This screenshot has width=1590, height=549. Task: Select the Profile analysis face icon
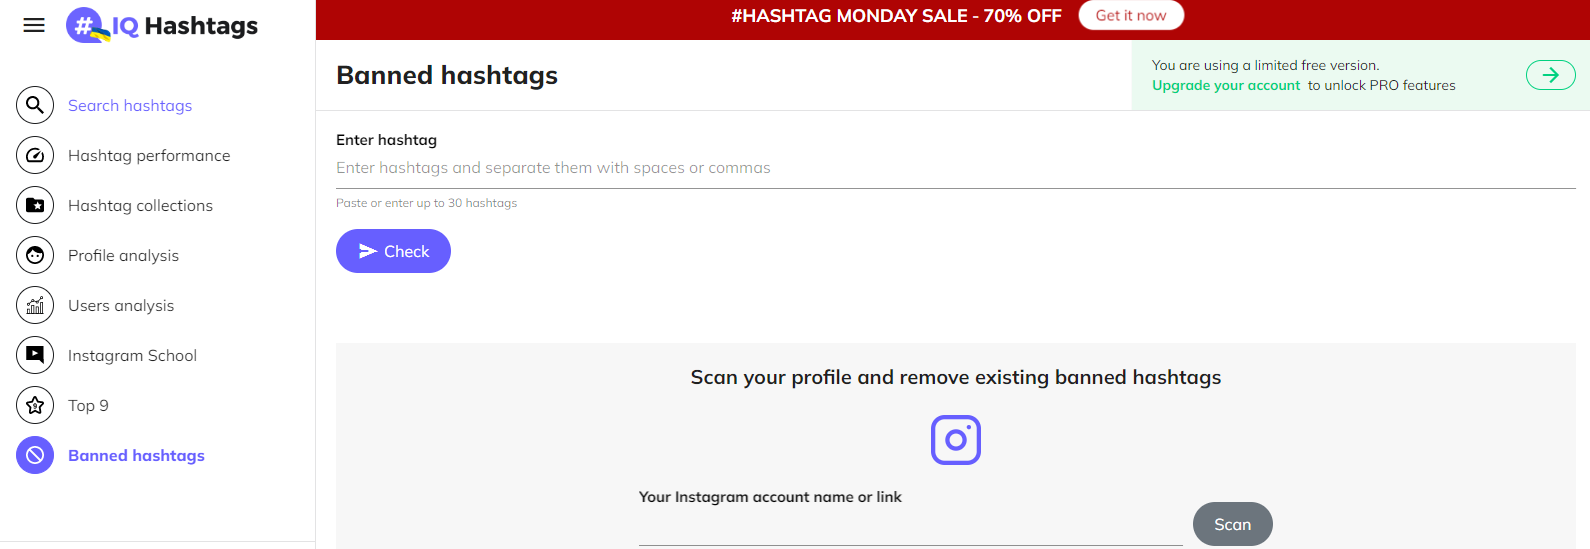point(35,255)
